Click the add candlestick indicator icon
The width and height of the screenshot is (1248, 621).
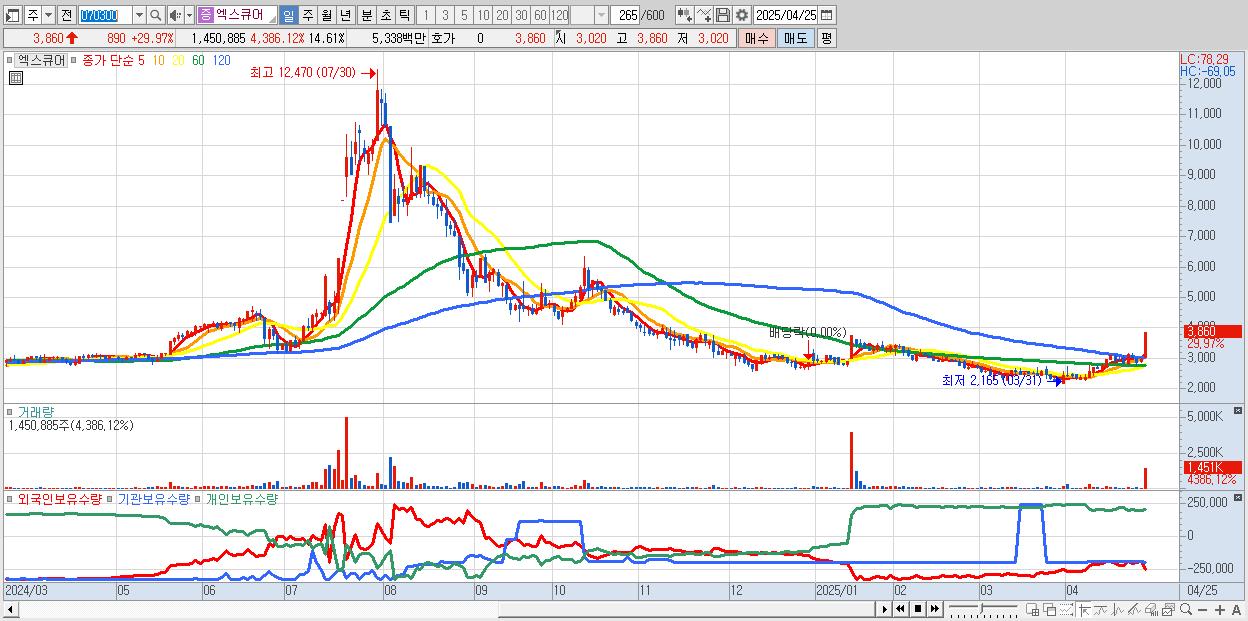685,16
